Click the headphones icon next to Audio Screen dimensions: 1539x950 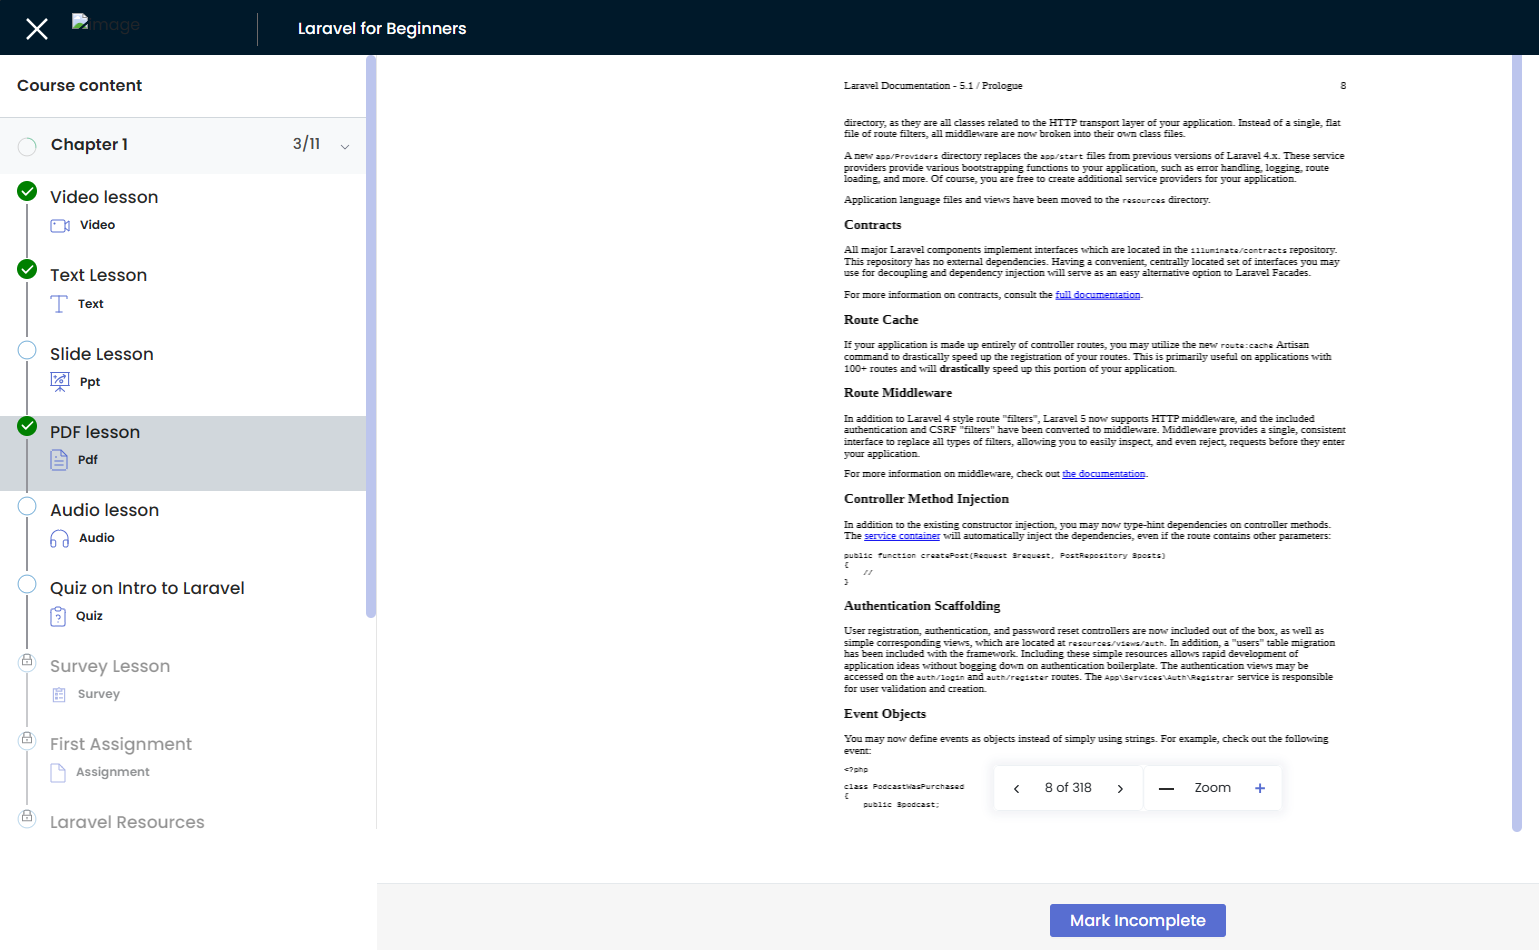[x=59, y=539]
